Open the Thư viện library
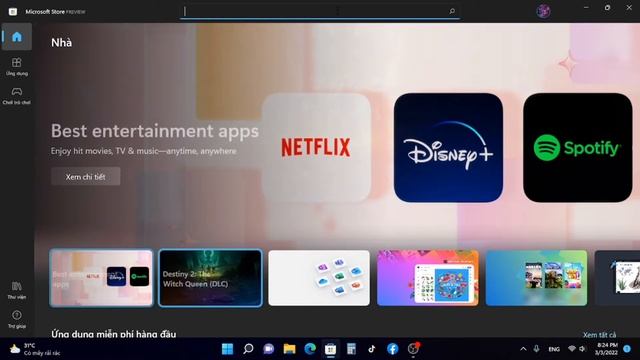640x360 pixels. (17, 290)
